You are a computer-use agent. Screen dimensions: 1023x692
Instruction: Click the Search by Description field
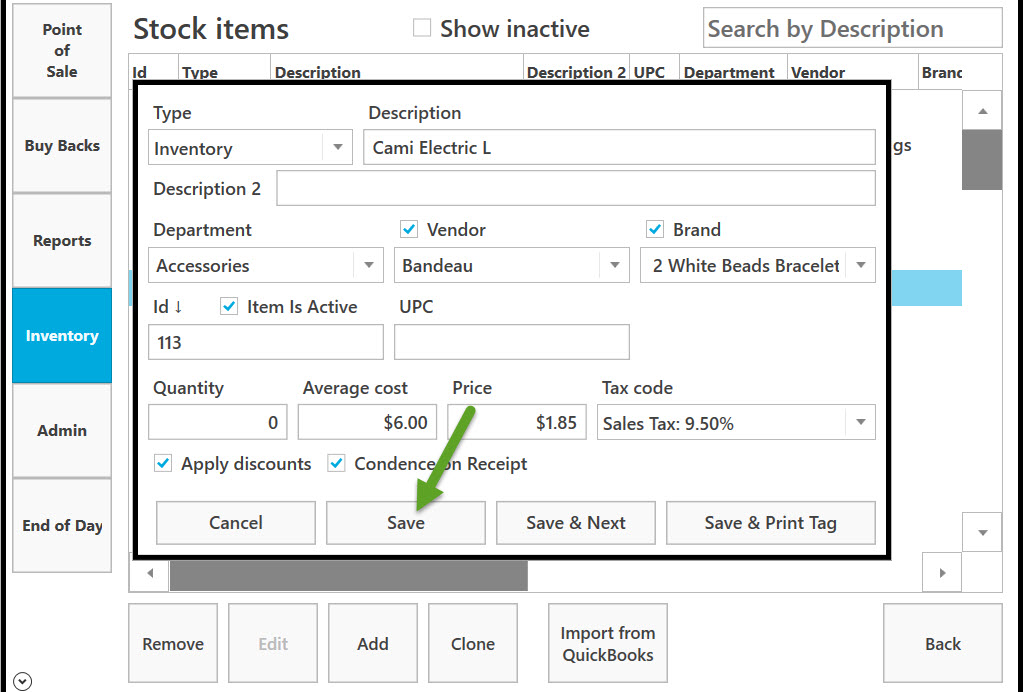coord(852,29)
